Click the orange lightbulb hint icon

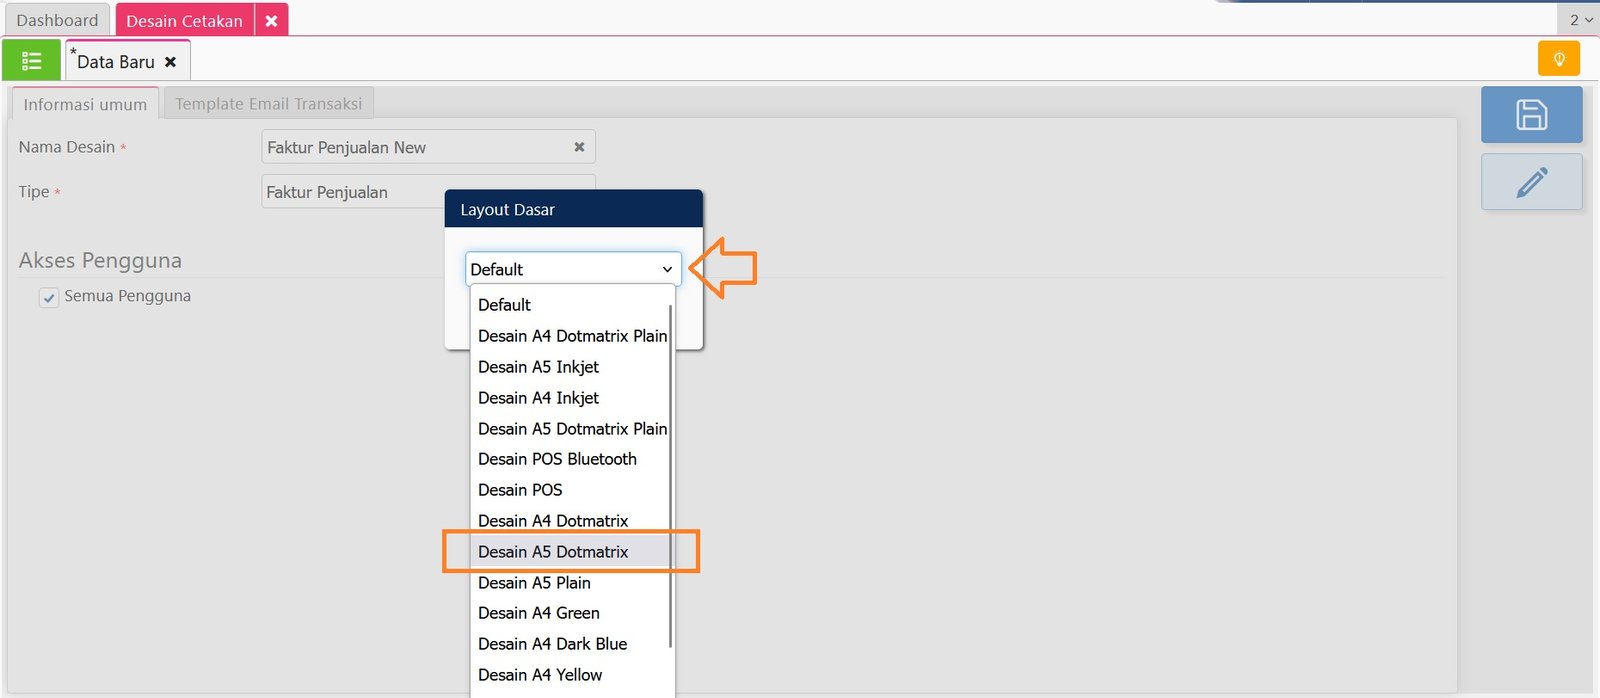coord(1558,59)
